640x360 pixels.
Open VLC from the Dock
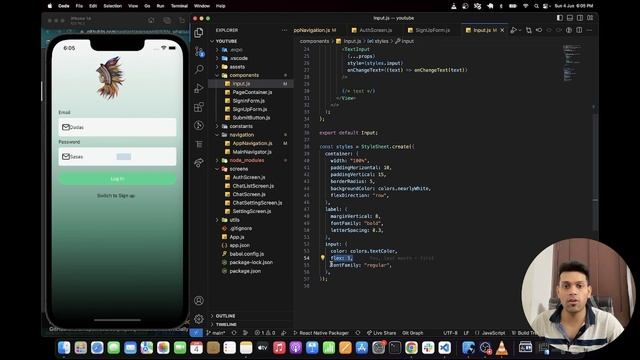(x=502, y=348)
